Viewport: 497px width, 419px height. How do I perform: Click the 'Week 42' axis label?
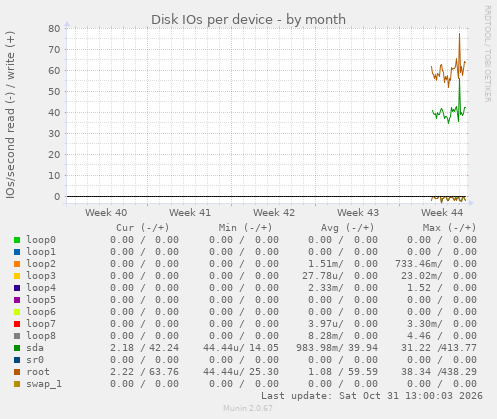tap(274, 213)
